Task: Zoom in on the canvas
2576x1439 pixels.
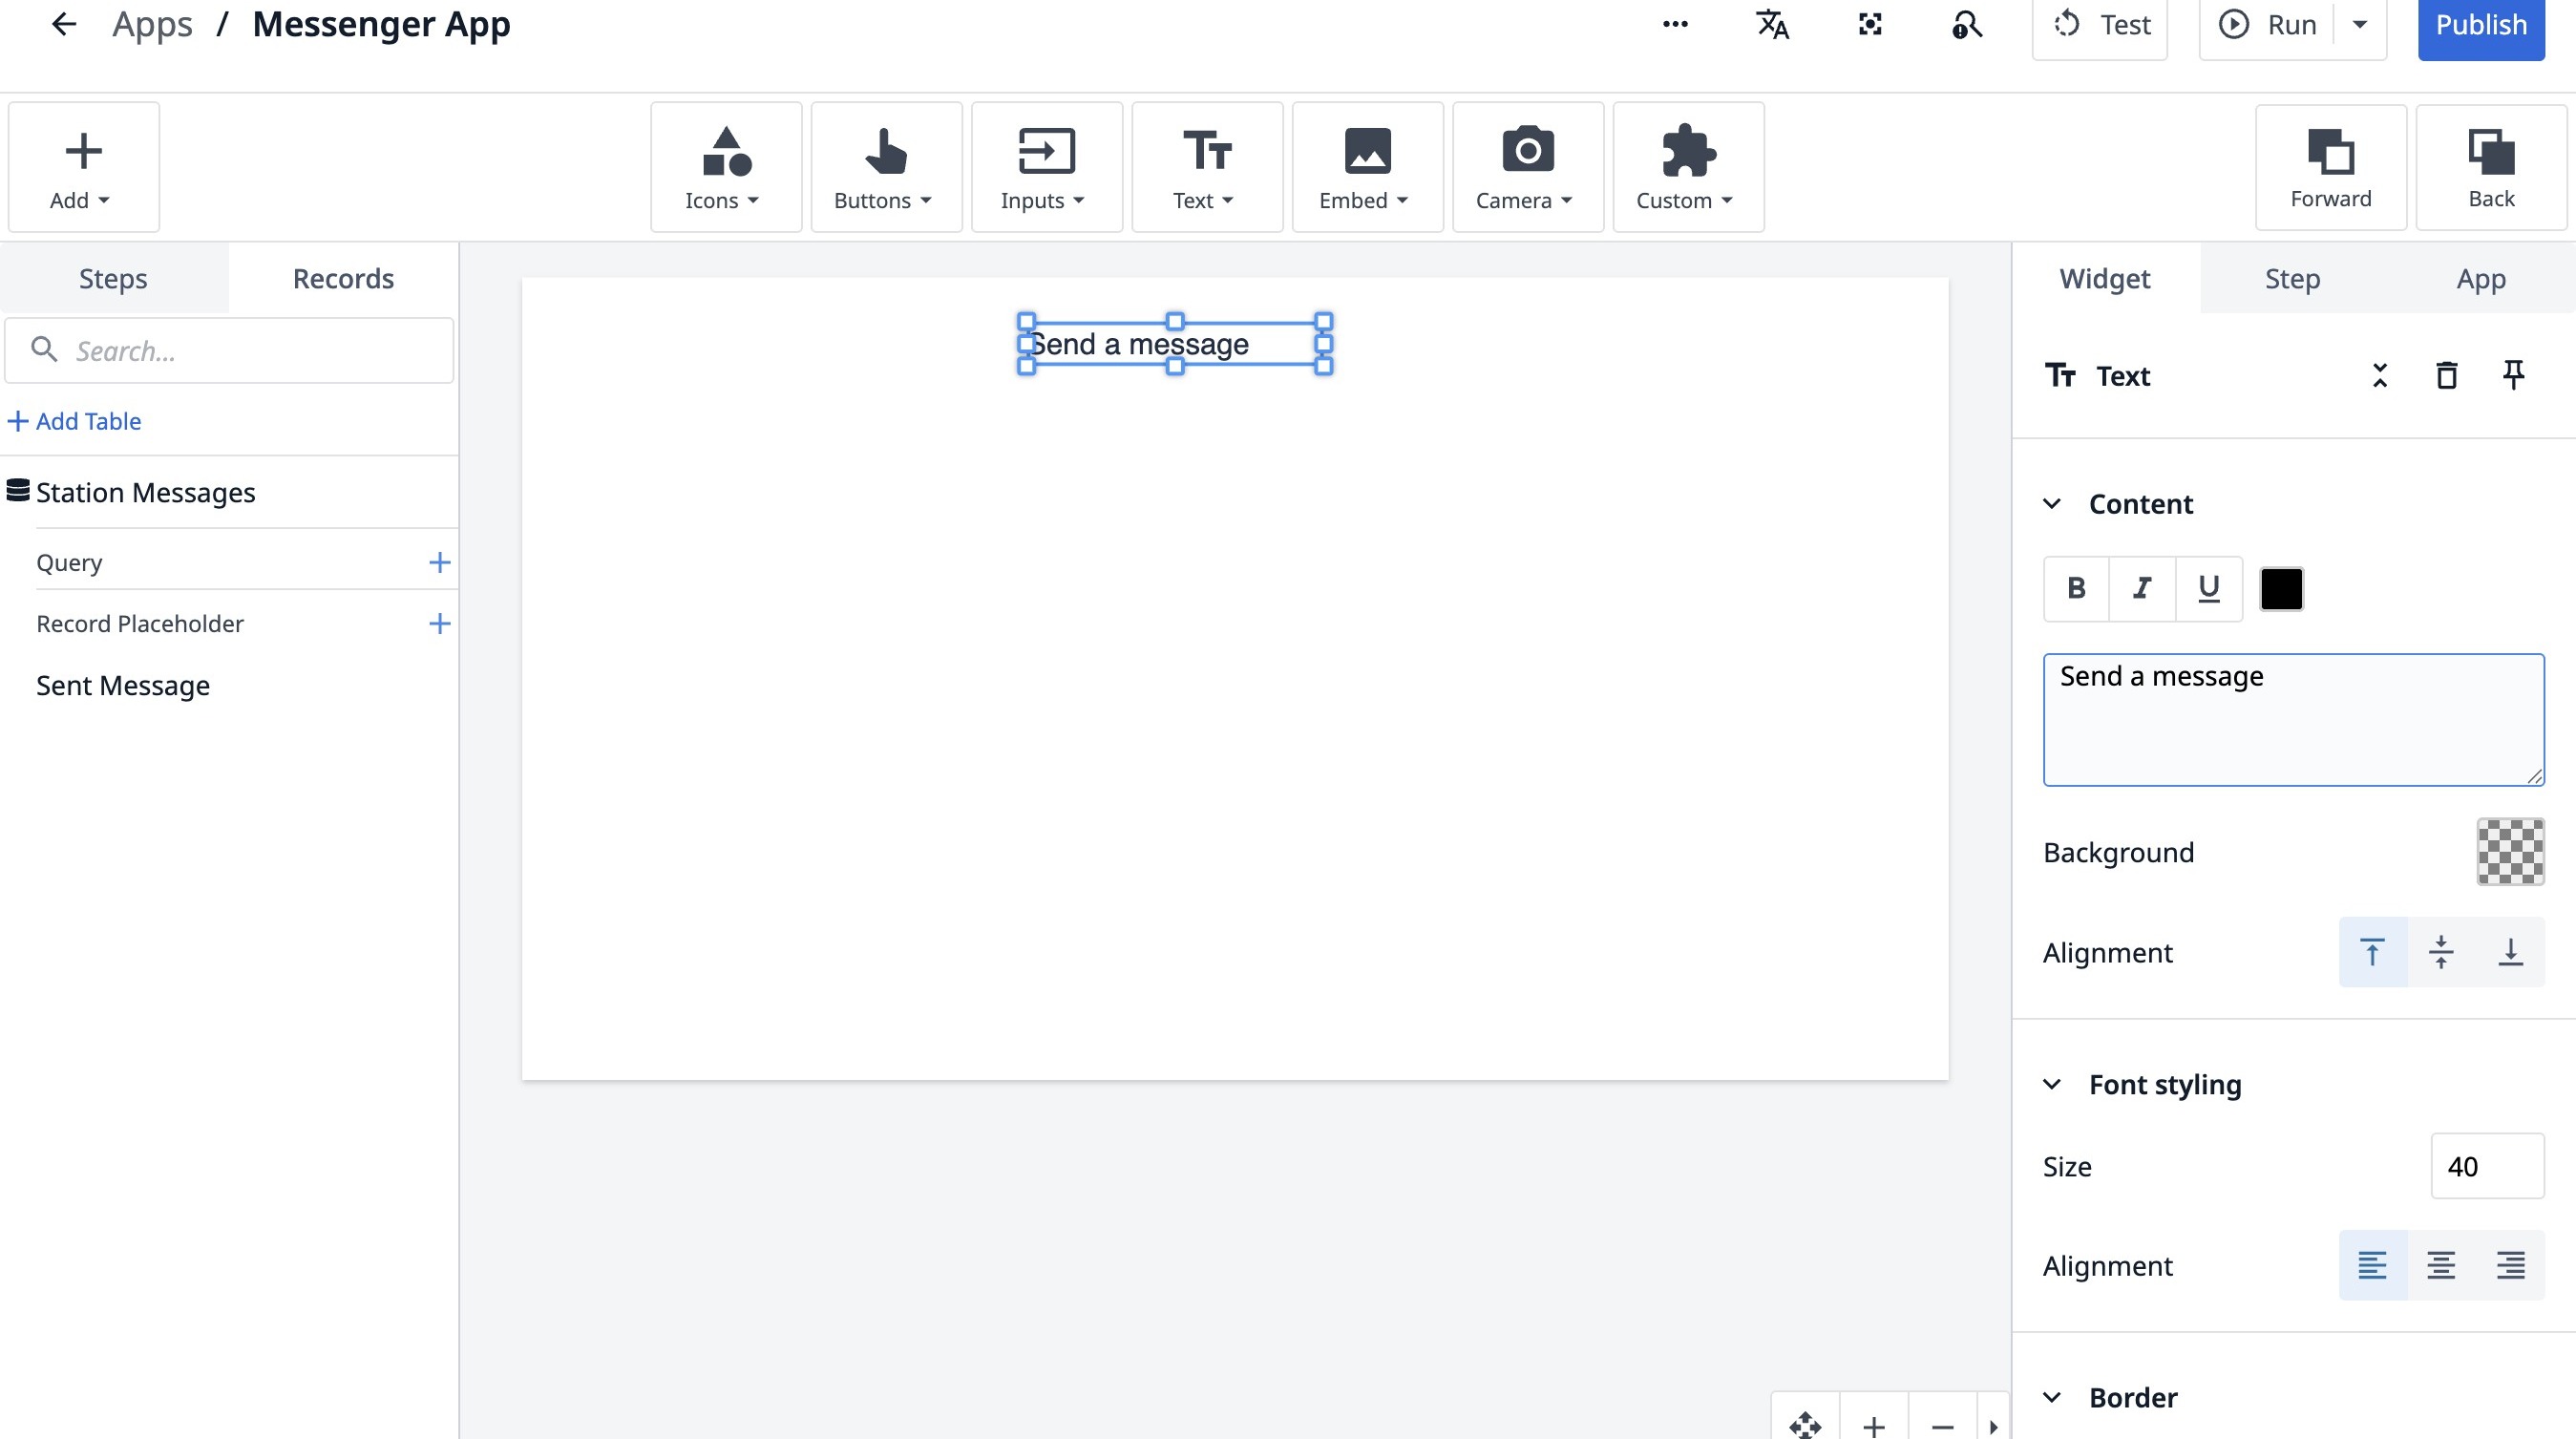Action: tap(1874, 1425)
